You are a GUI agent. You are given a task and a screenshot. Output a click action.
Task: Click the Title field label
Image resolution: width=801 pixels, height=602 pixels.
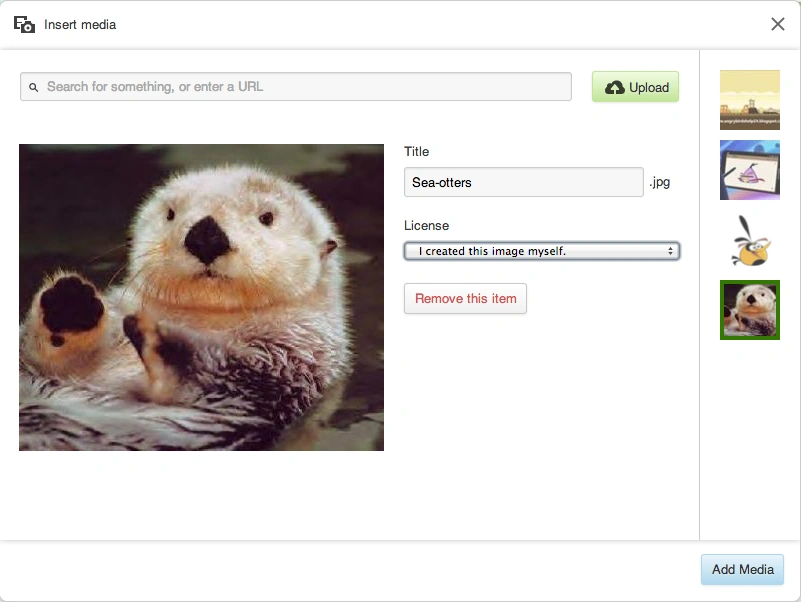click(416, 152)
